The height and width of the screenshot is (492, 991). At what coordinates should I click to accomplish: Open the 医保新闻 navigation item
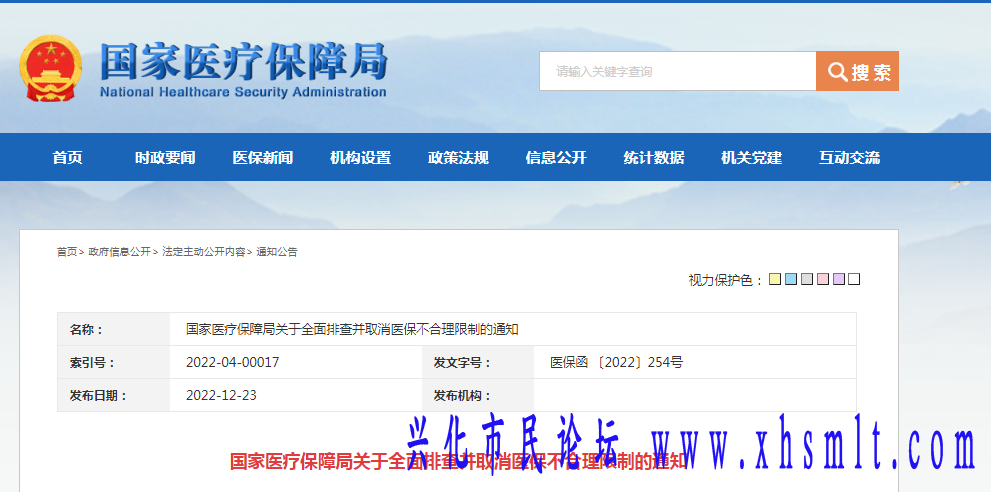(x=262, y=157)
